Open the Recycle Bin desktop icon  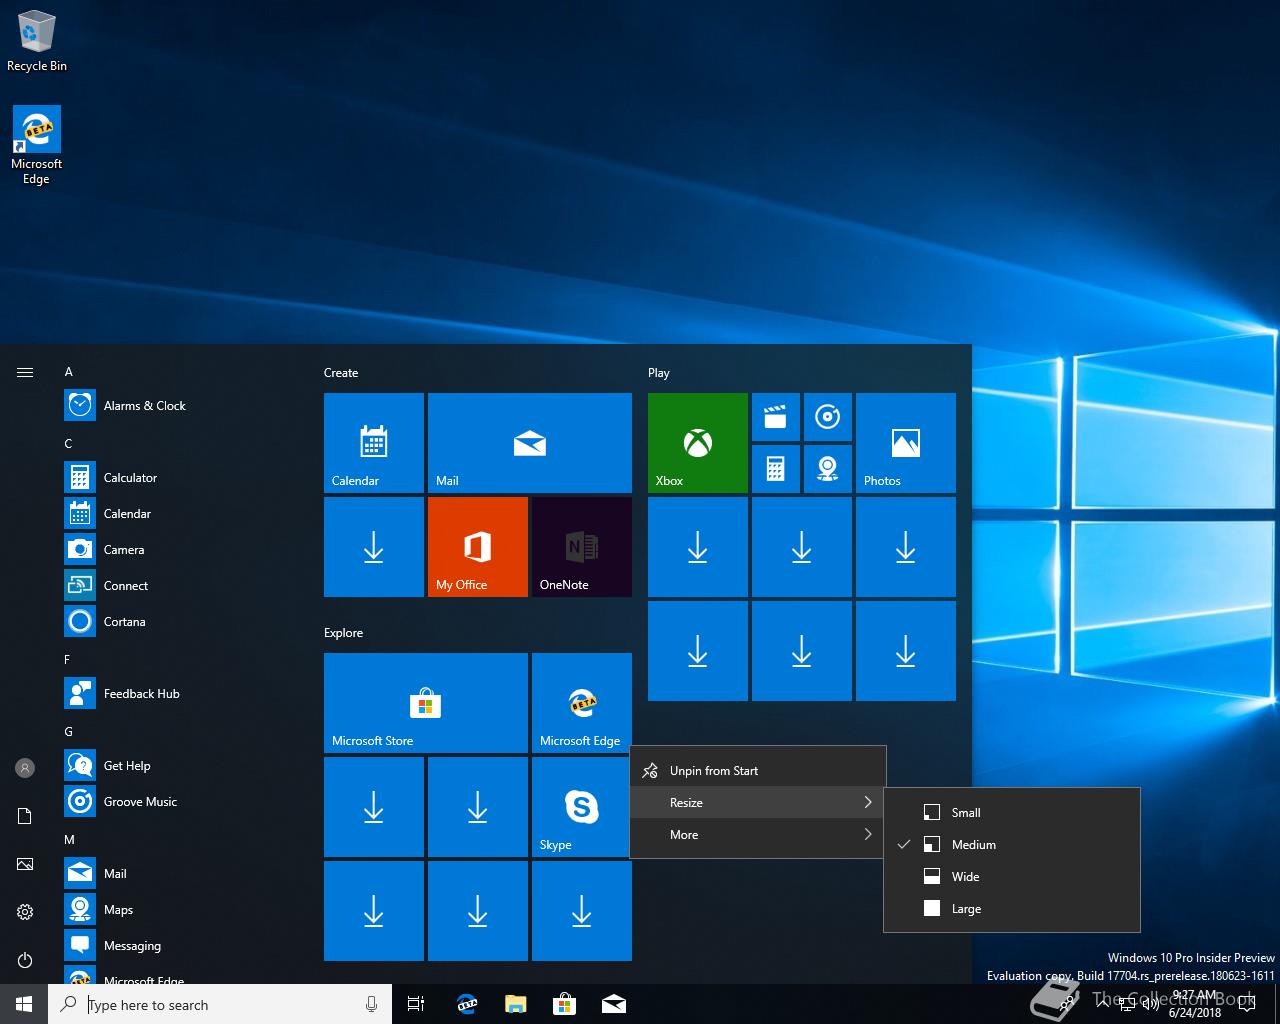(37, 42)
